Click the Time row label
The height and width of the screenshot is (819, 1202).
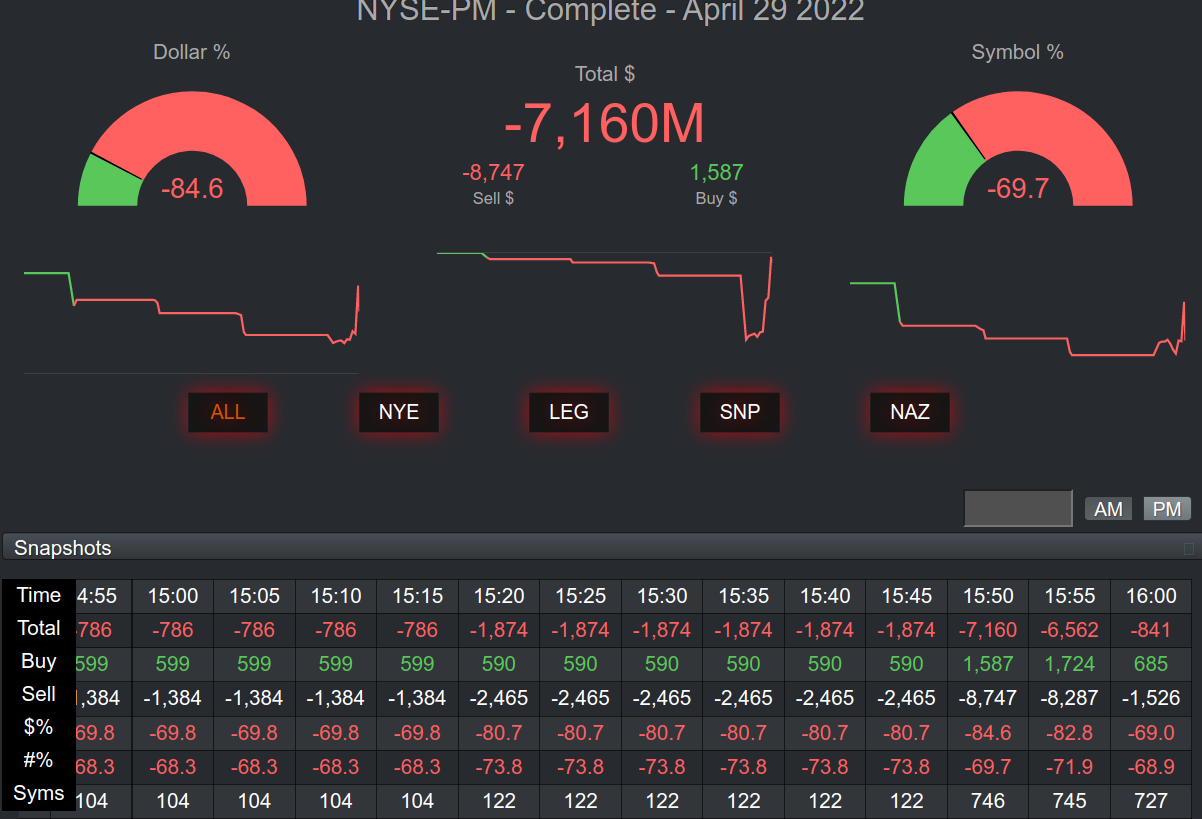point(39,595)
